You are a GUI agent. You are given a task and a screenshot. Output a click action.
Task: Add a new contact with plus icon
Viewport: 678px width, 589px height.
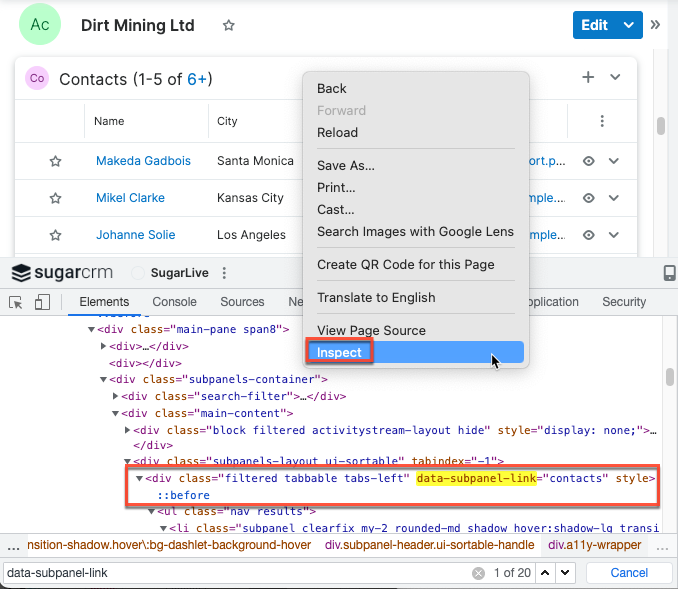pos(588,77)
